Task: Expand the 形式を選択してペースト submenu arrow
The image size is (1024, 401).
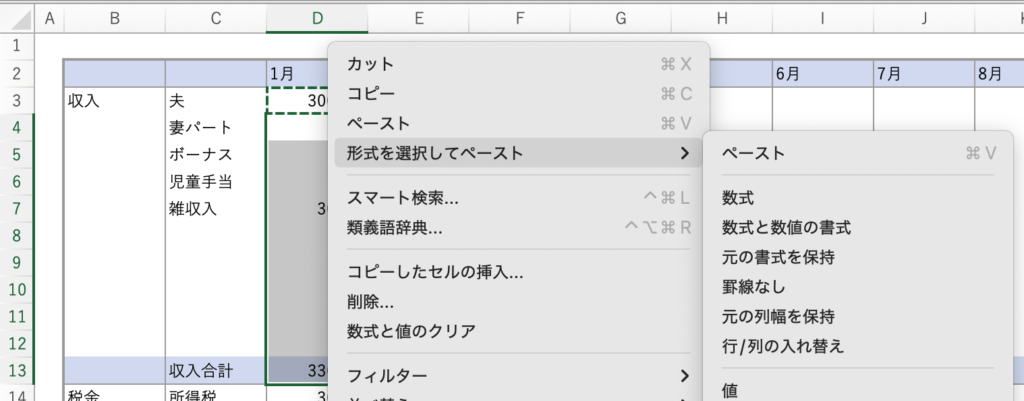Action: coord(684,153)
